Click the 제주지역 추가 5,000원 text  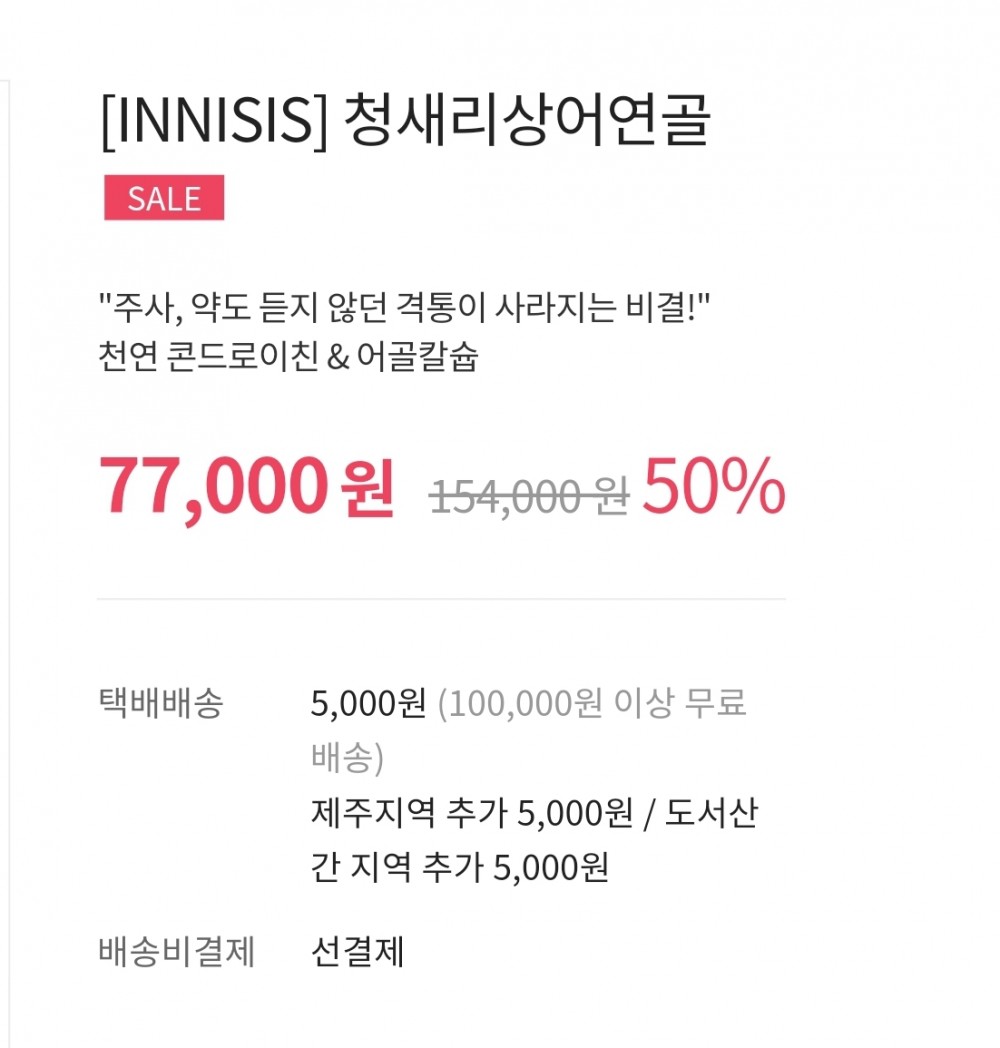coord(472,813)
